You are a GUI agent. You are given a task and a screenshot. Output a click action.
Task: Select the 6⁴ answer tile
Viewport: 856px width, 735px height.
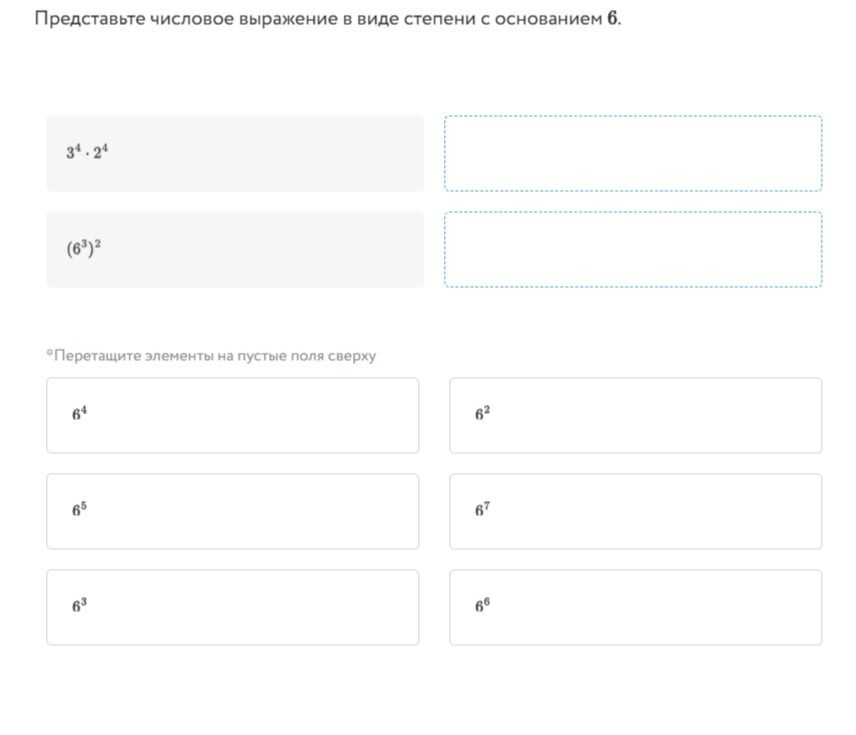point(233,415)
